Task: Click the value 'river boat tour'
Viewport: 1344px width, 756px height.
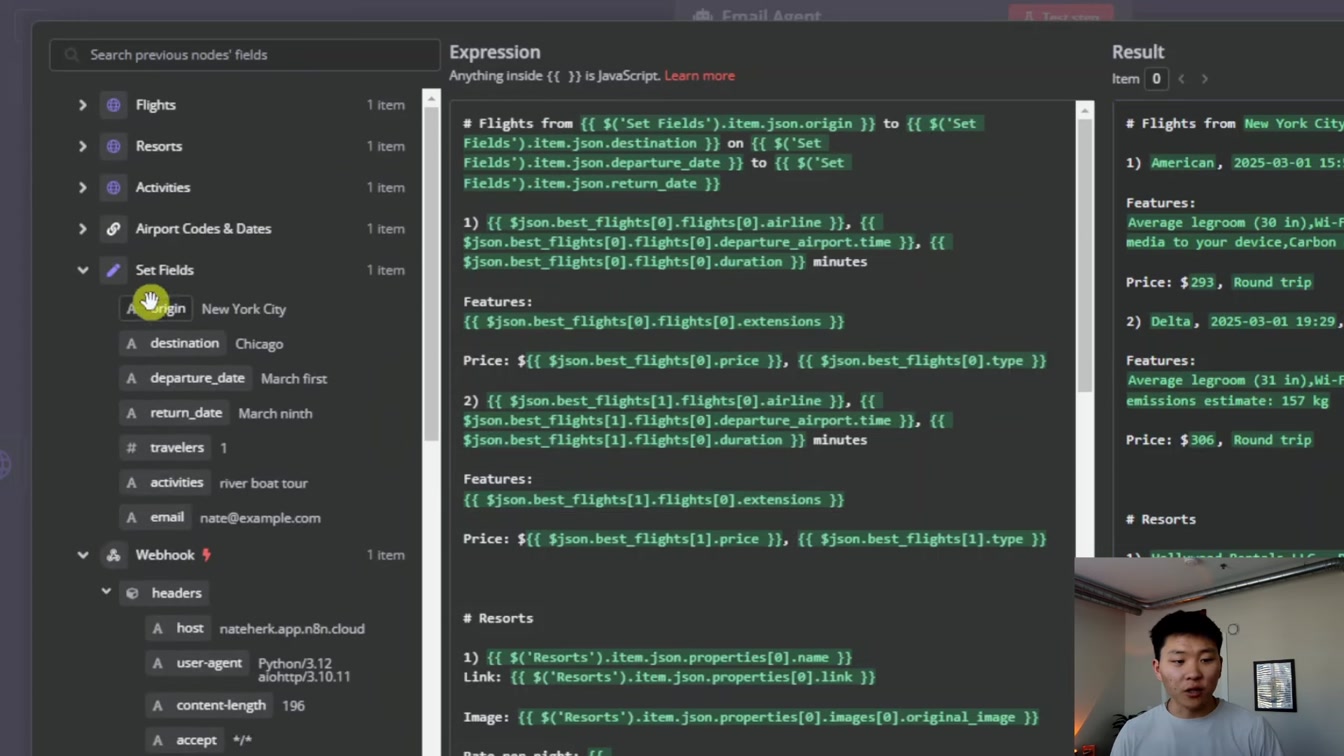Action: pos(264,483)
